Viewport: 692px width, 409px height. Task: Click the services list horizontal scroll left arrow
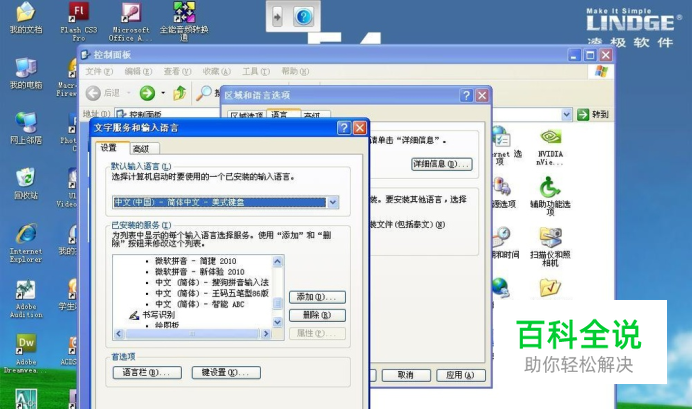(x=118, y=334)
